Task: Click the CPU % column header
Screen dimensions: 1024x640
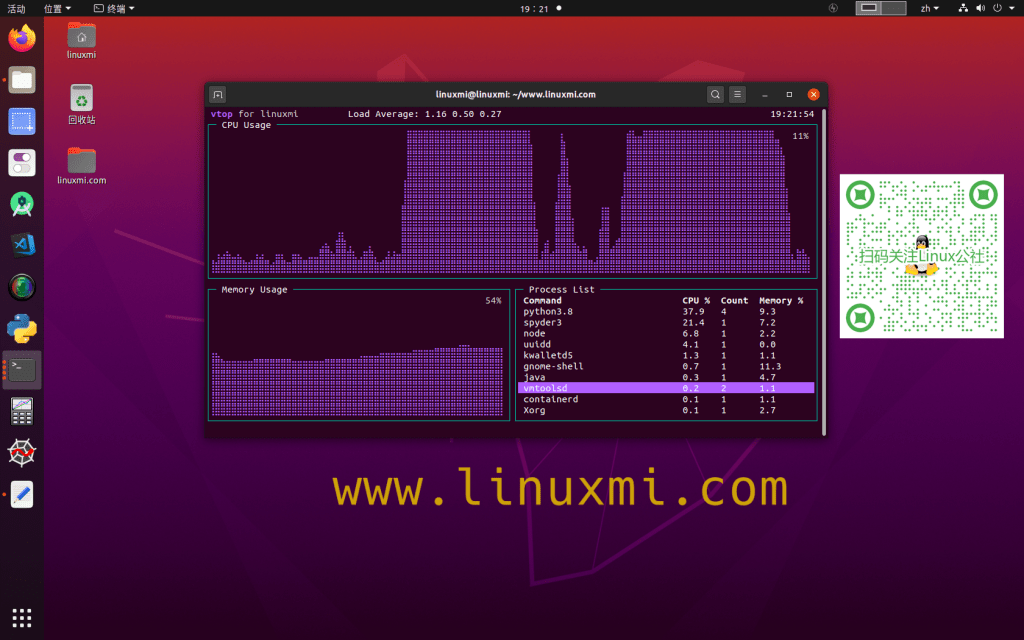Action: pyautogui.click(x=696, y=300)
